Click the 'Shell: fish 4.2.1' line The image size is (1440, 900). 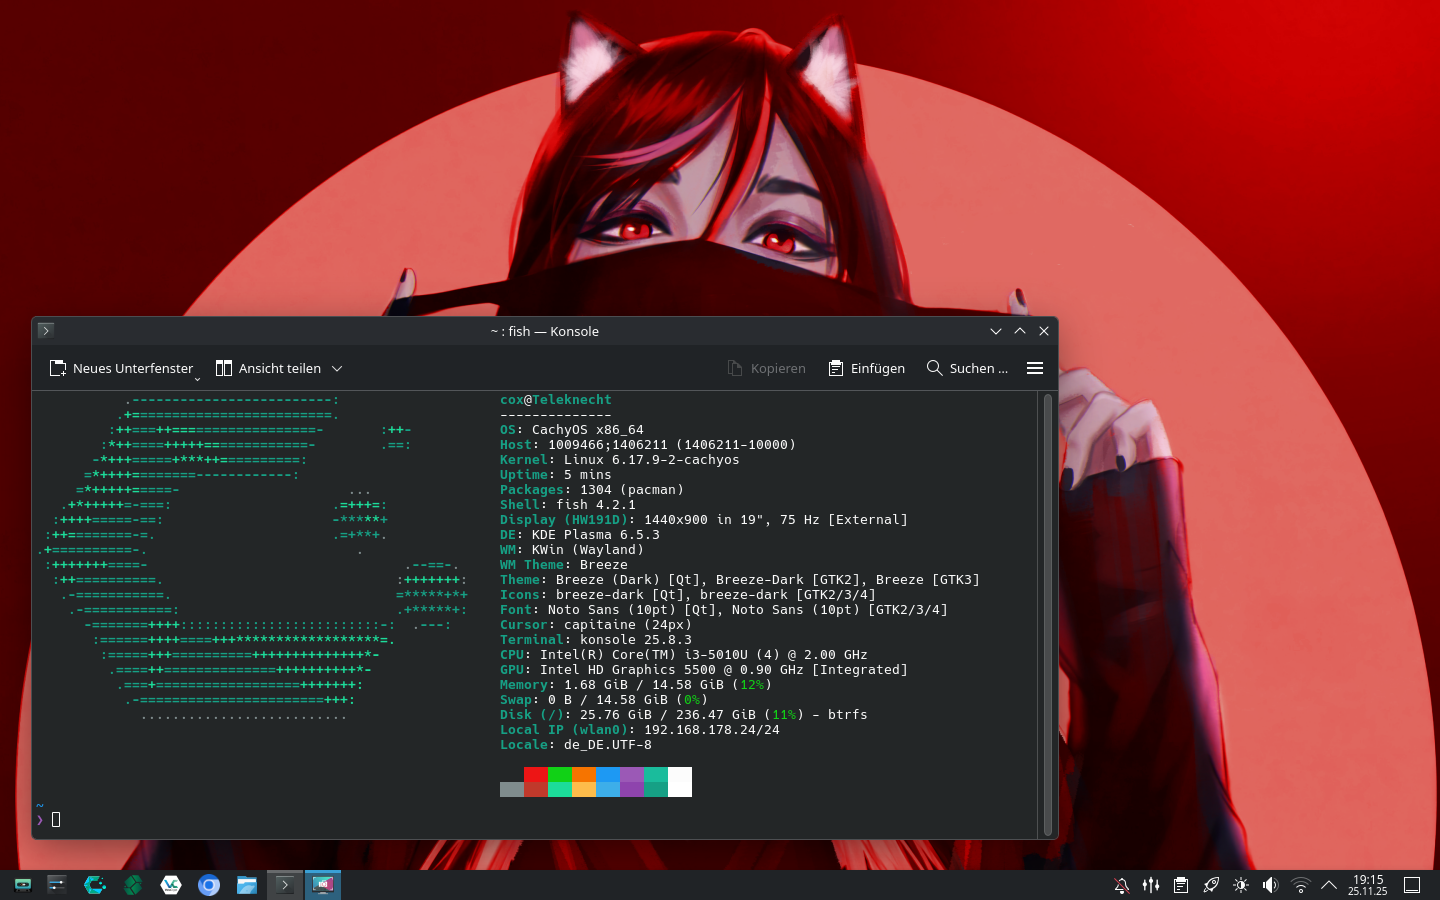pos(568,505)
